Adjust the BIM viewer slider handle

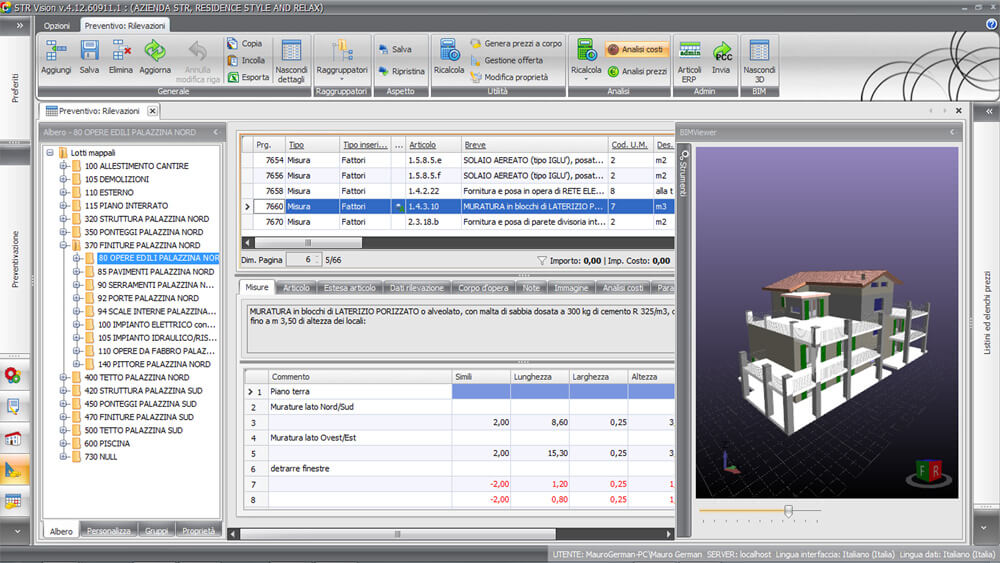coord(788,511)
